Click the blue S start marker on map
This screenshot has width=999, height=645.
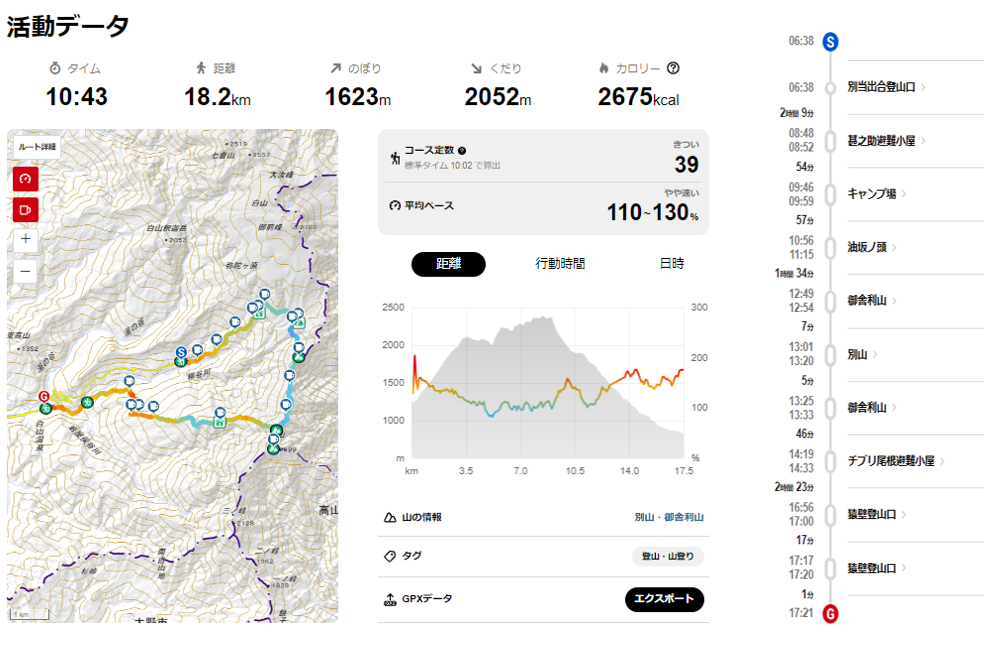click(x=182, y=352)
